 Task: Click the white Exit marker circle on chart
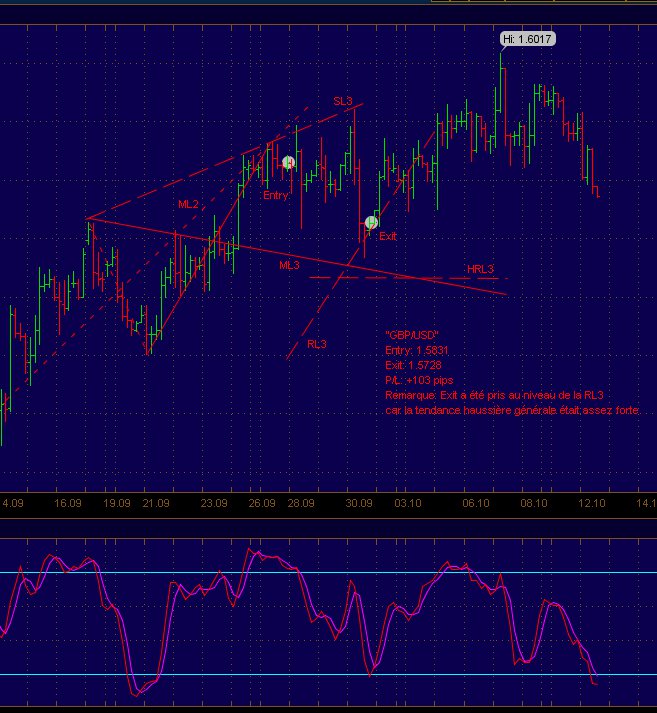click(371, 222)
